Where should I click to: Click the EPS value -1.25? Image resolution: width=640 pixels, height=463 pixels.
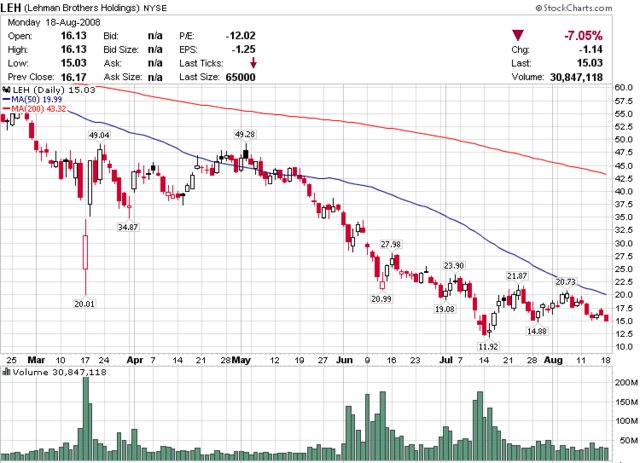tap(244, 49)
